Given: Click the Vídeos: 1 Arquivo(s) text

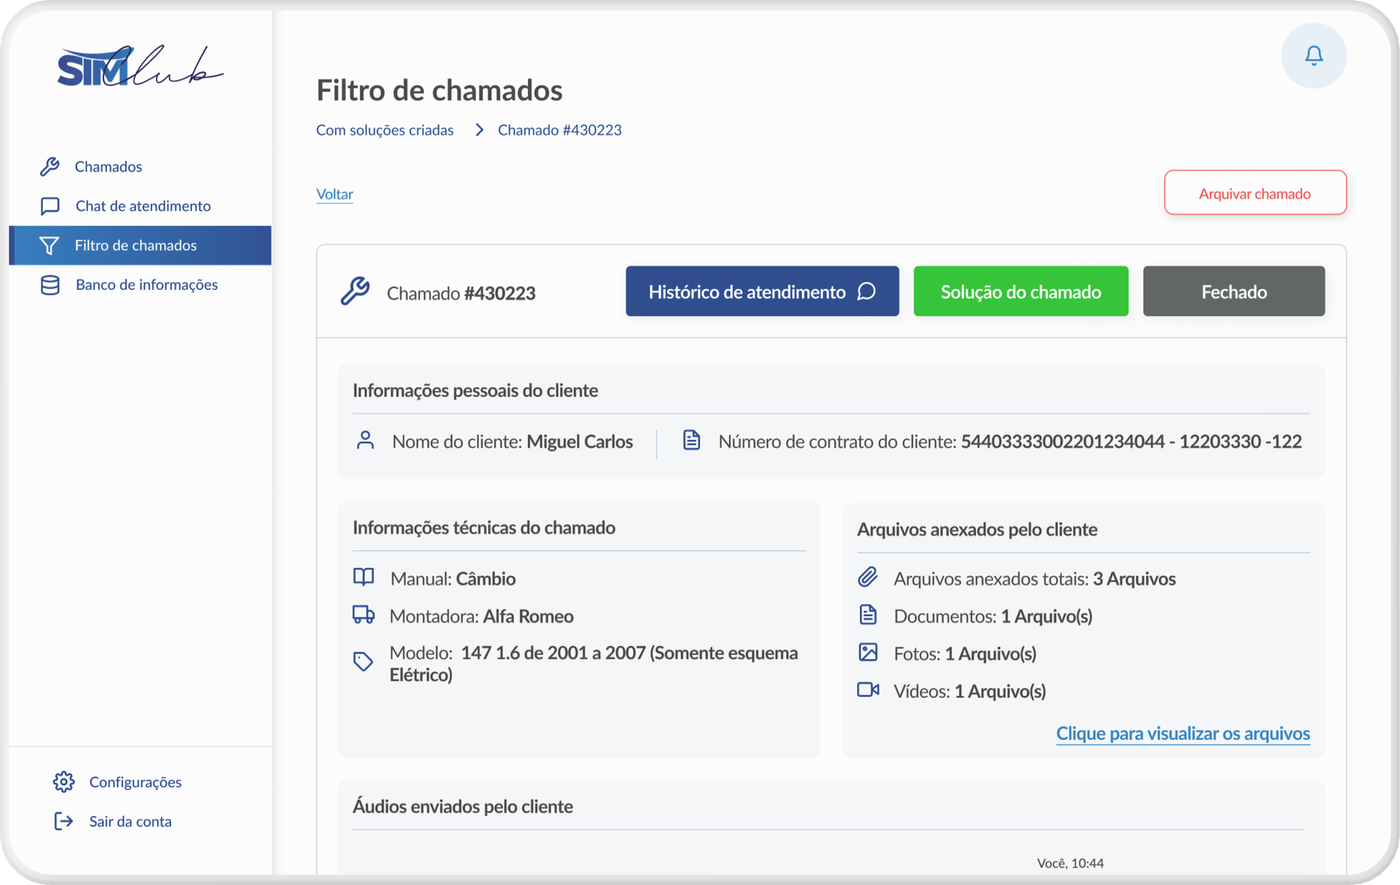Looking at the screenshot, I should [x=970, y=691].
